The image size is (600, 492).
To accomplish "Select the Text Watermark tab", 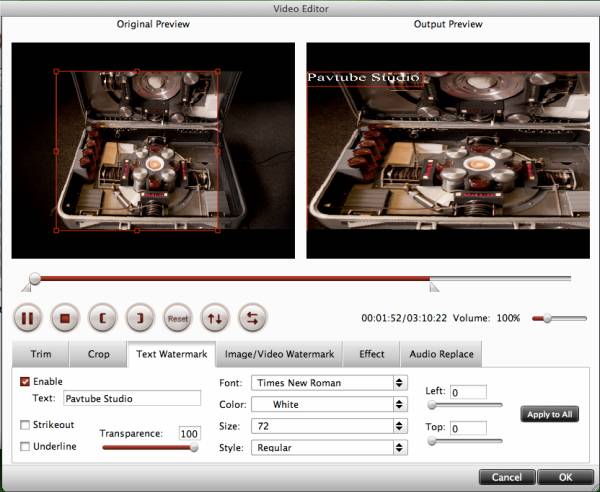I will pos(171,354).
